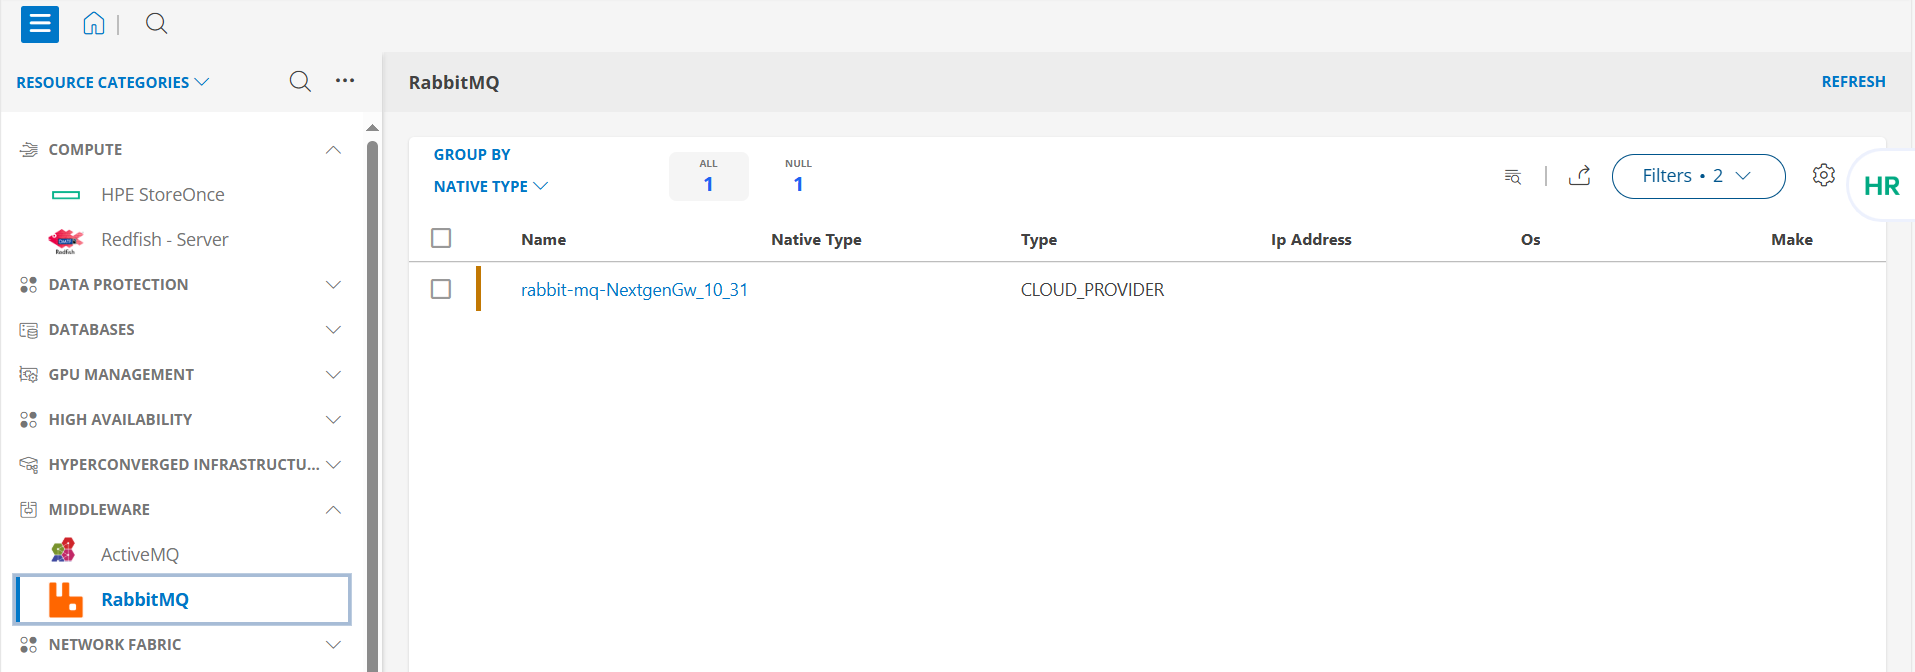Open the rabbit-mq-NextgenGw_10_31 resource link
The image size is (1915, 672).
click(x=634, y=290)
